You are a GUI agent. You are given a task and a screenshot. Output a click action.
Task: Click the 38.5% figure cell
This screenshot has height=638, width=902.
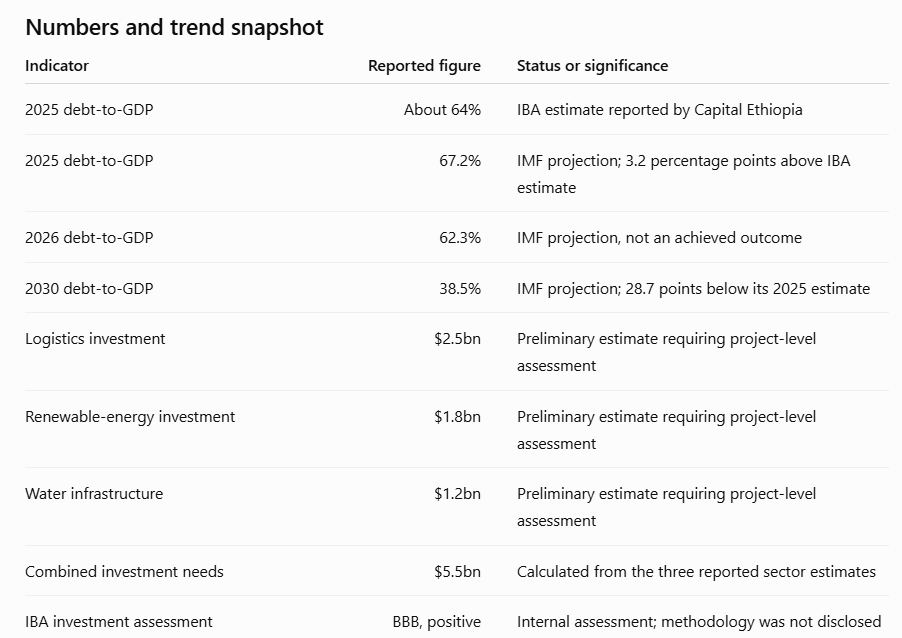click(x=460, y=288)
